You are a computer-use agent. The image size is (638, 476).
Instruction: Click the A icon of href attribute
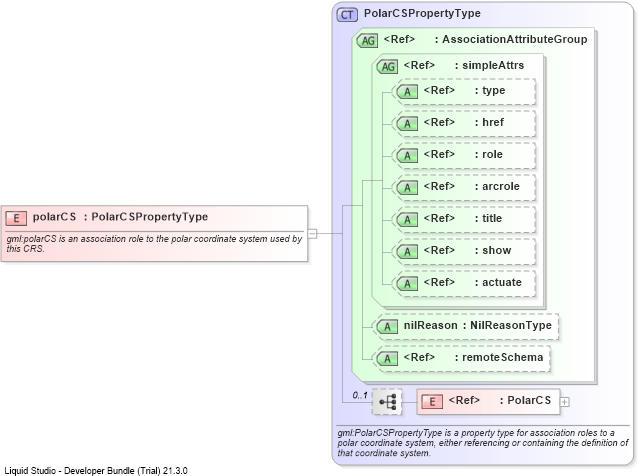pos(407,124)
